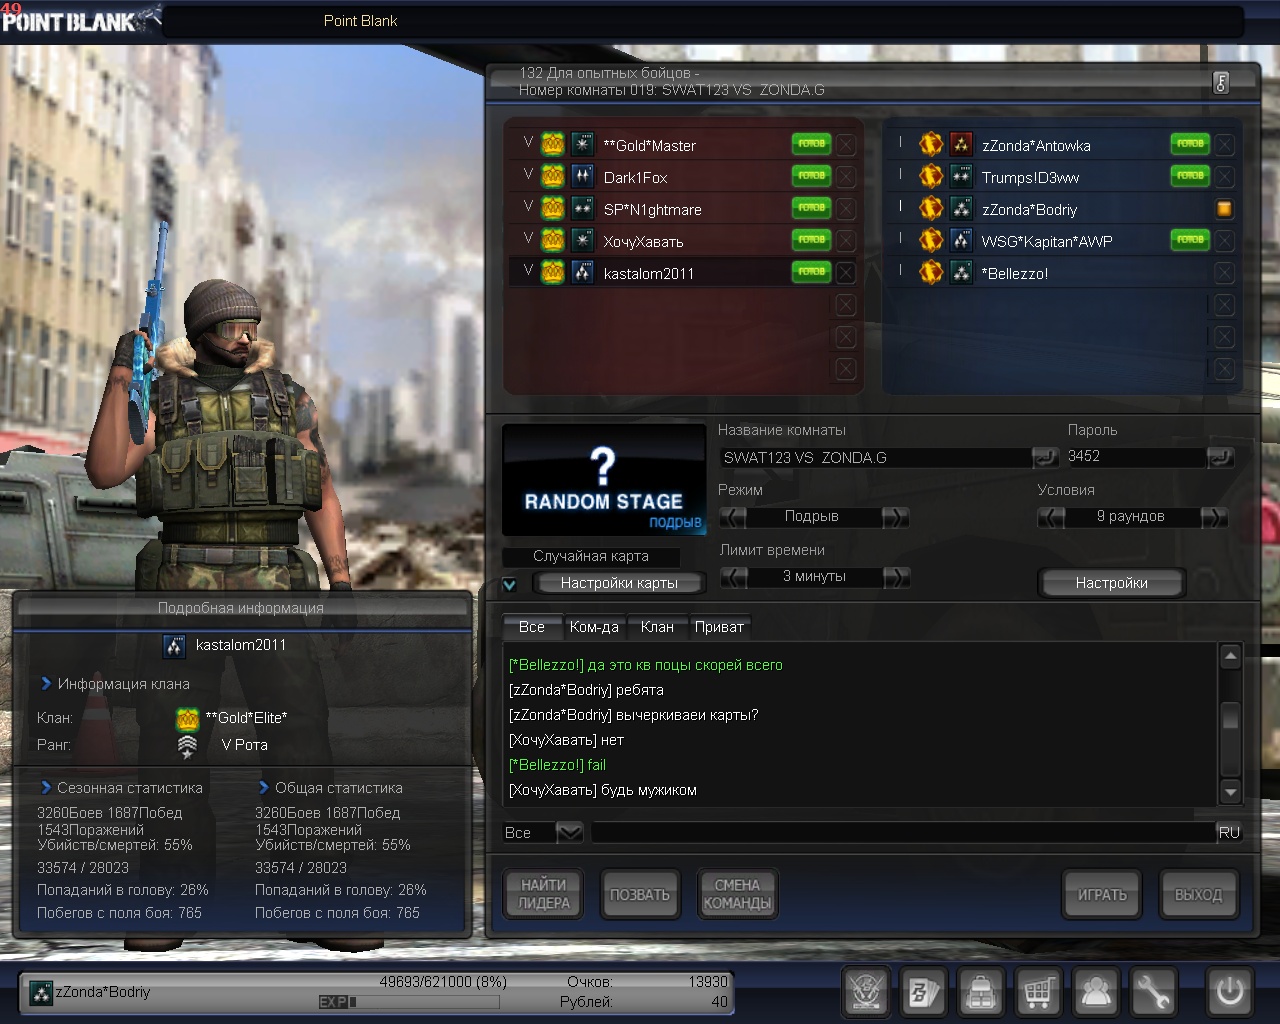Viewport: 1280px width, 1024px height.
Task: Toggle ready status for WSG*Kapitan*AWP
Action: point(1190,241)
